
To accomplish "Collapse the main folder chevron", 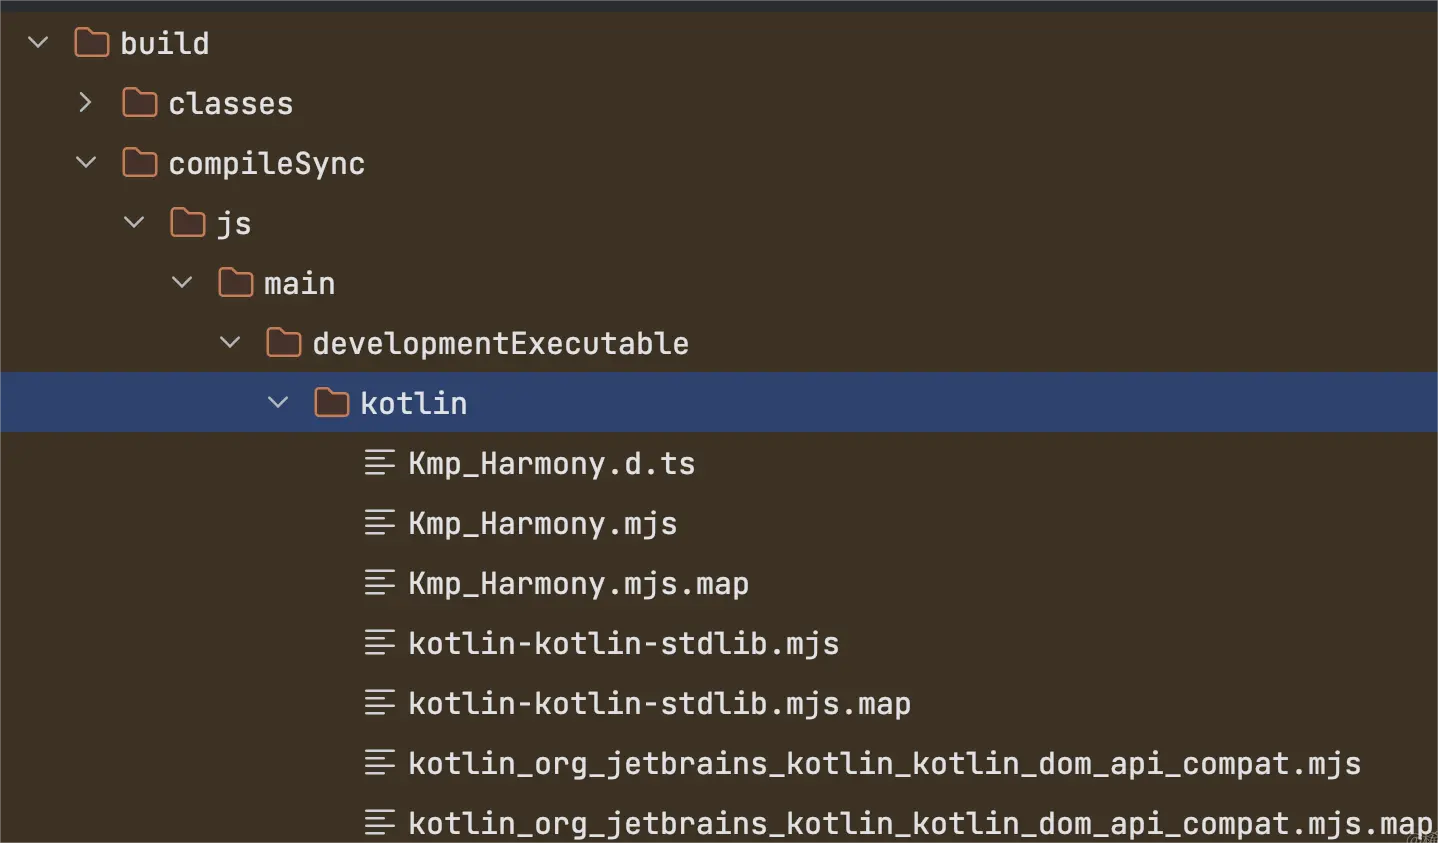I will [182, 283].
